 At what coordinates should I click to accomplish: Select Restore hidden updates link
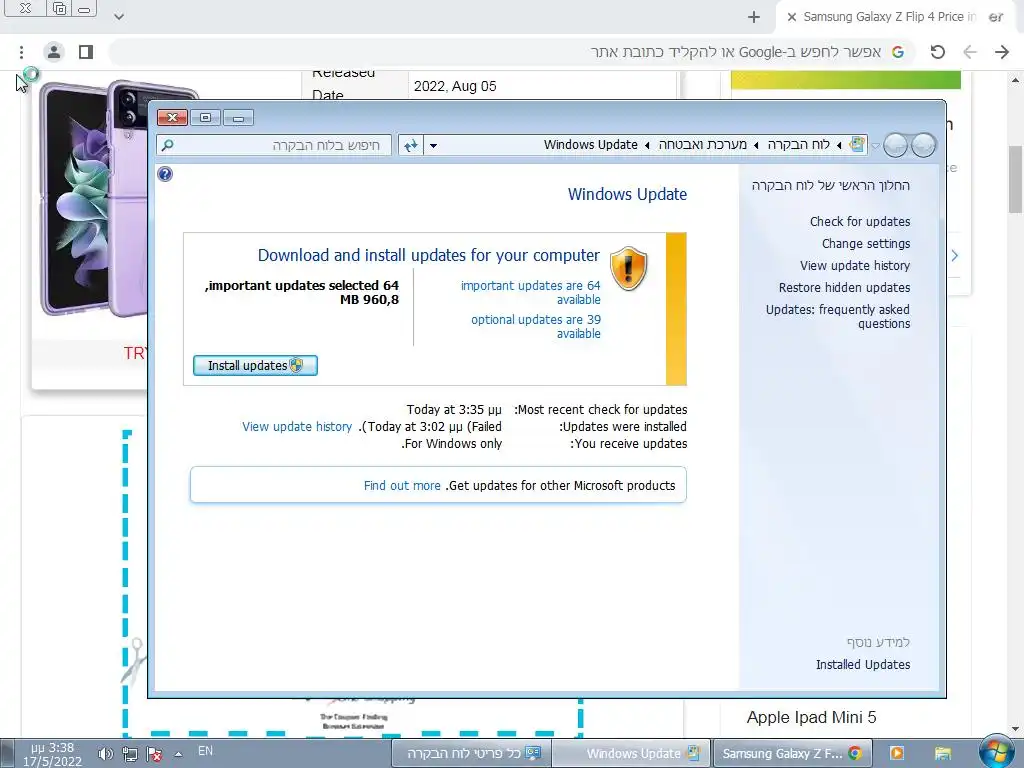[844, 287]
